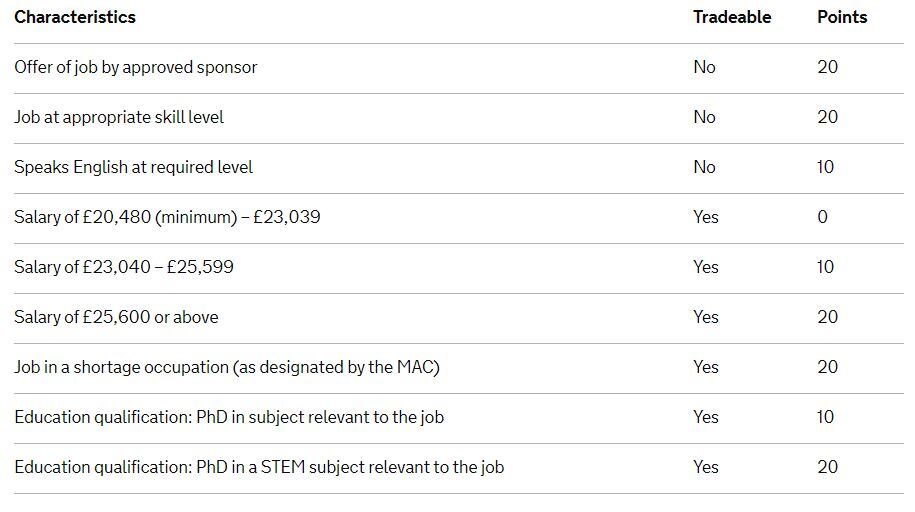Click 'Yes' in the shortage occupation row
Viewport: 915px width, 512px height.
(x=706, y=367)
